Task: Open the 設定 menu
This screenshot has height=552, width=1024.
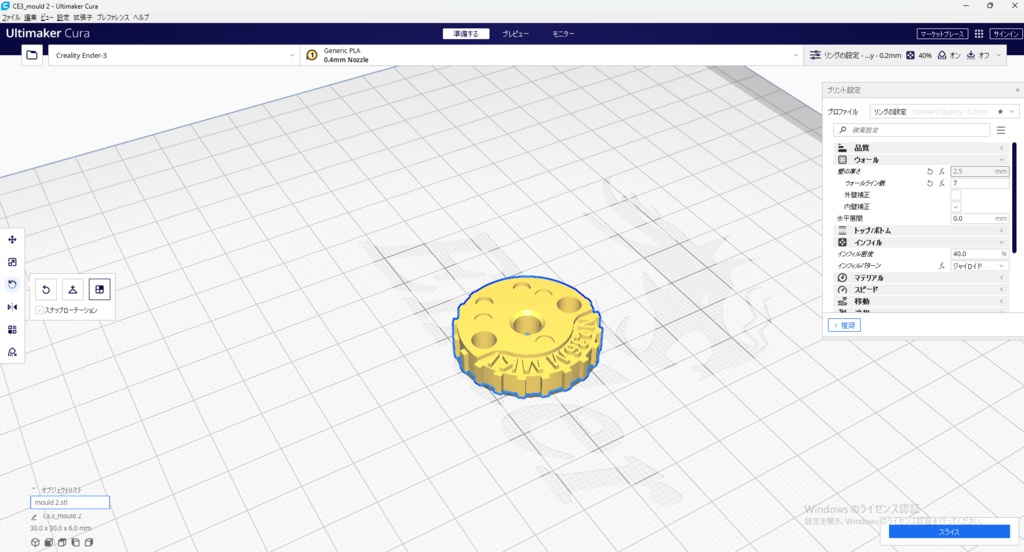Action: click(63, 18)
